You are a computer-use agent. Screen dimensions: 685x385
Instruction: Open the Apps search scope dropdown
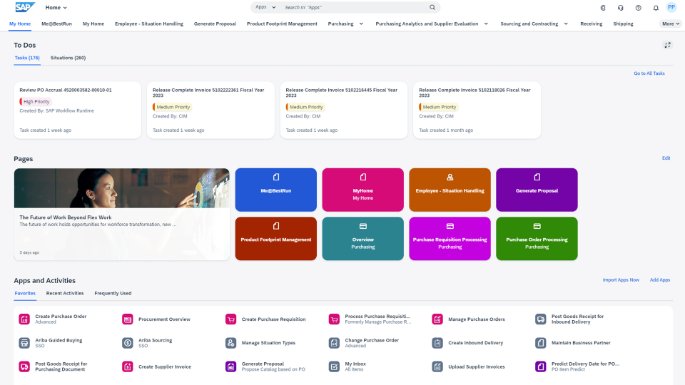(265, 7)
